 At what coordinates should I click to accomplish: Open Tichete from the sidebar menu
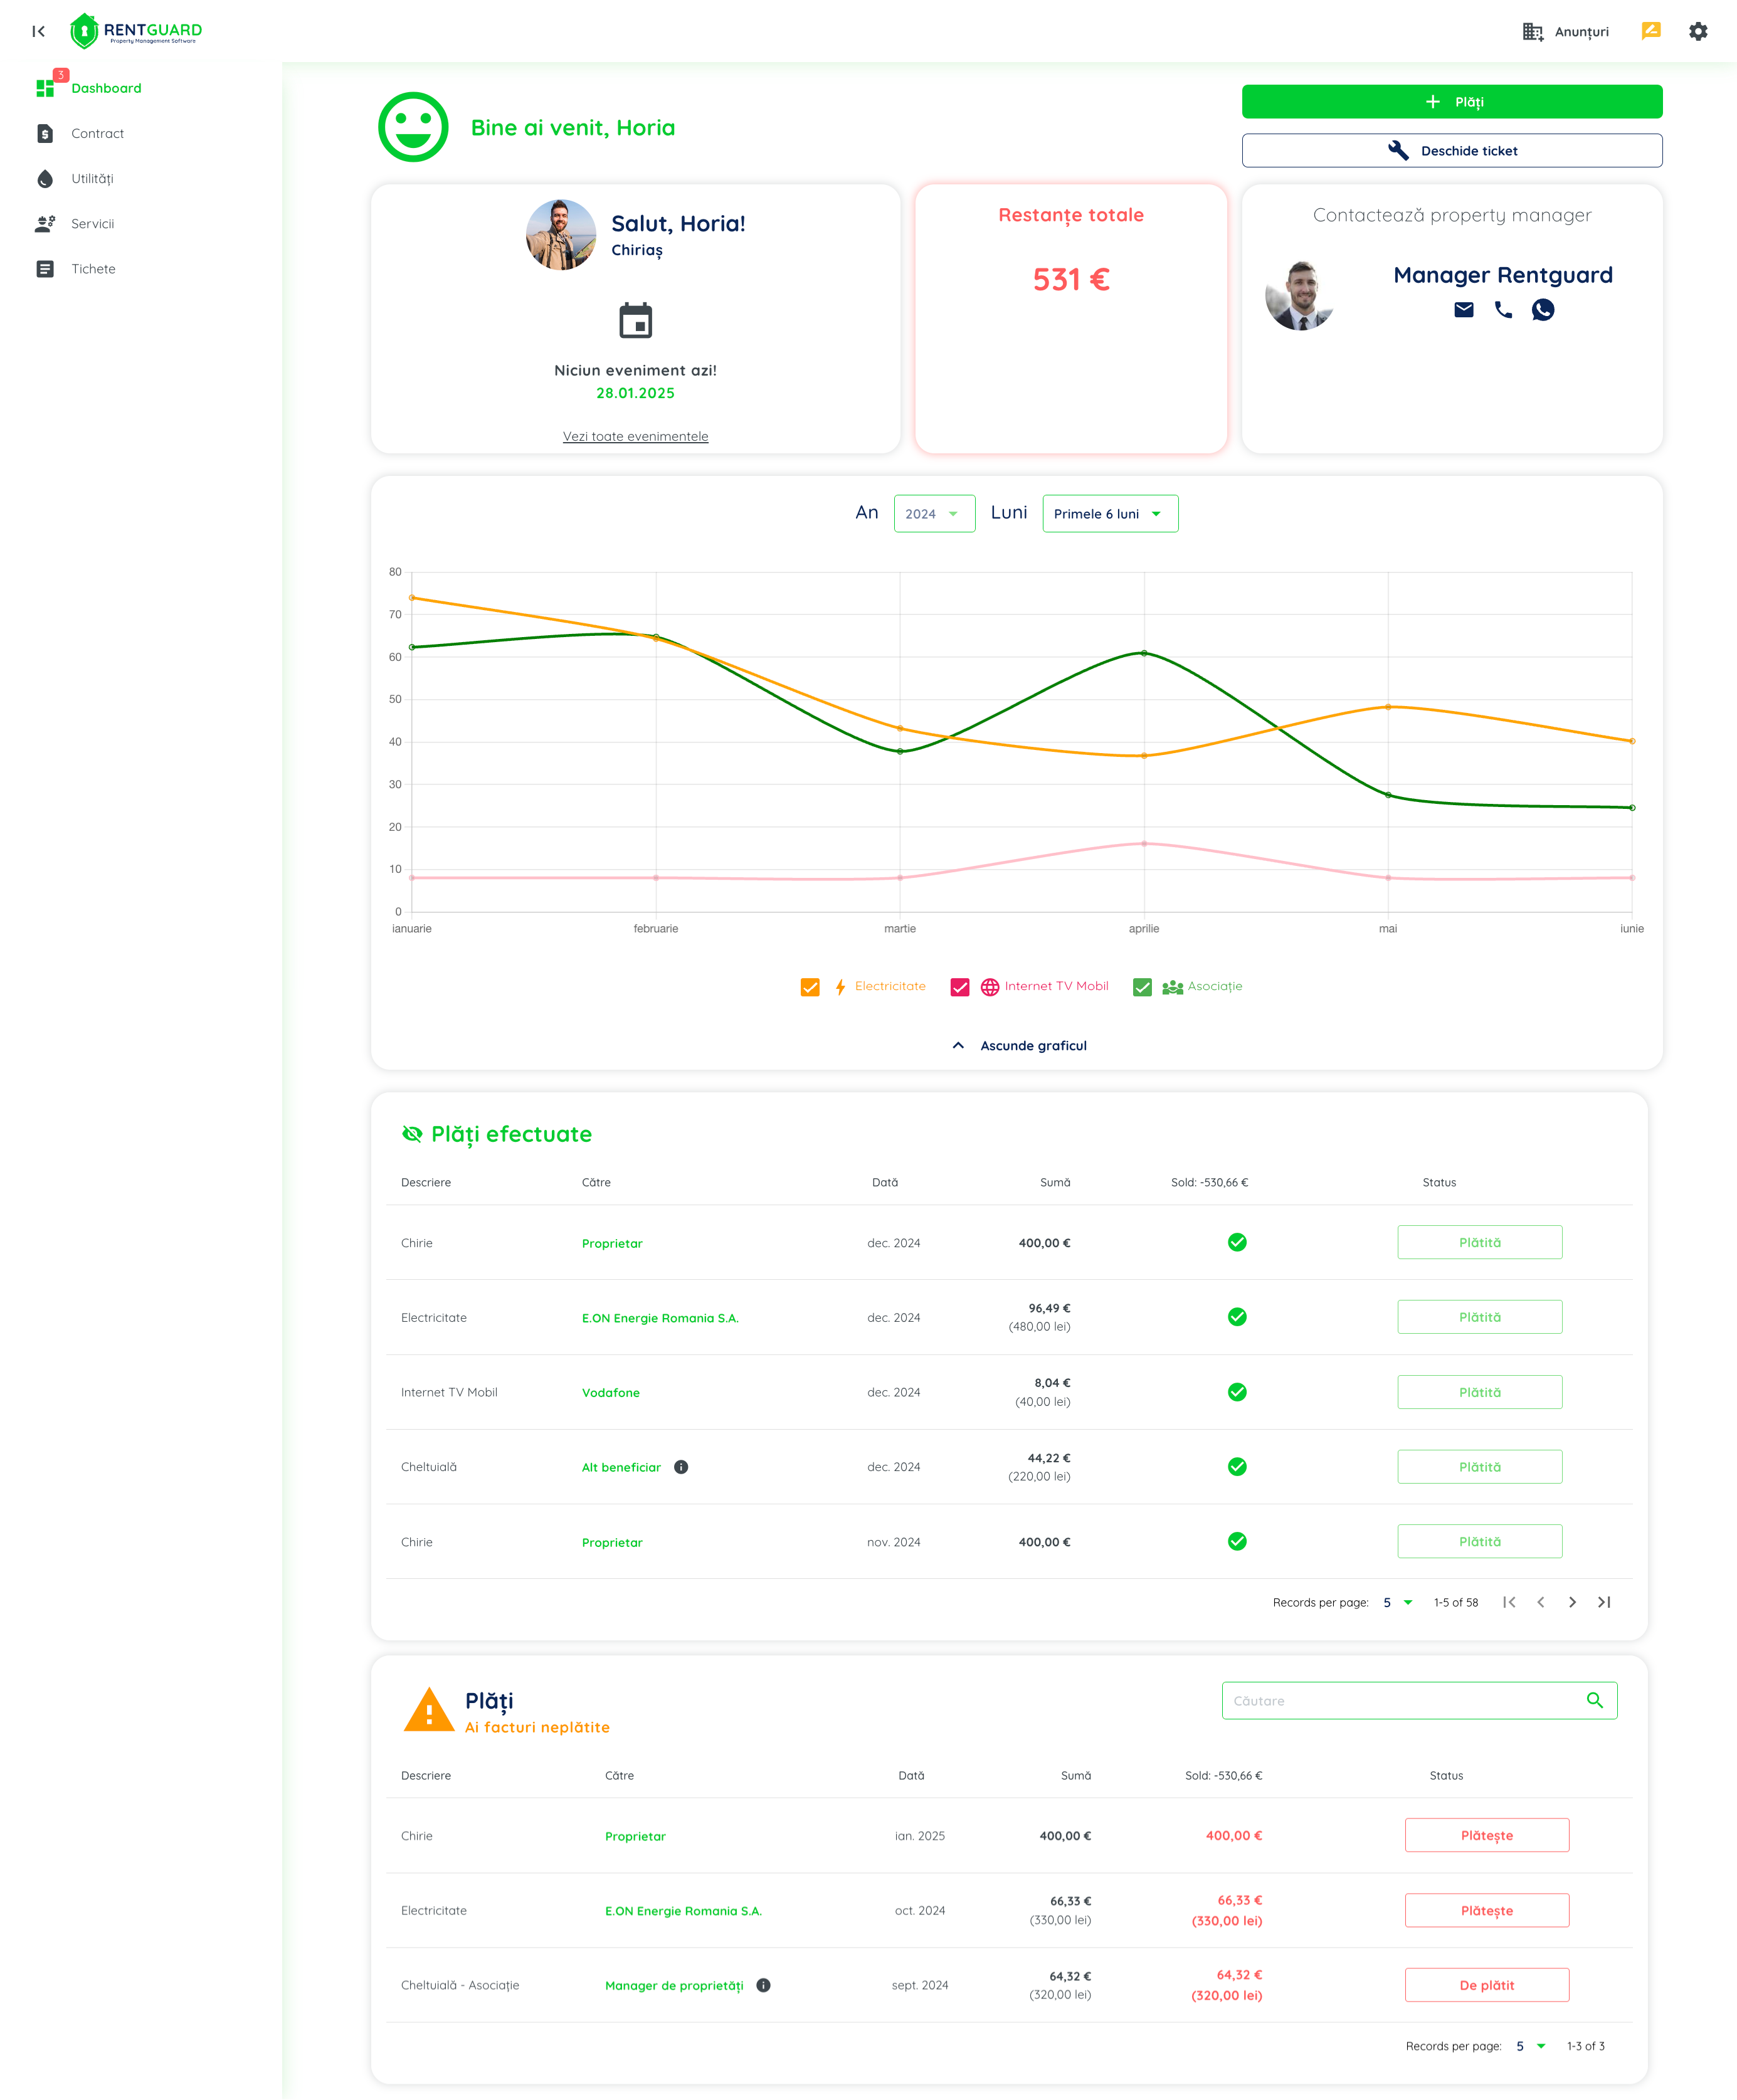pyautogui.click(x=93, y=269)
